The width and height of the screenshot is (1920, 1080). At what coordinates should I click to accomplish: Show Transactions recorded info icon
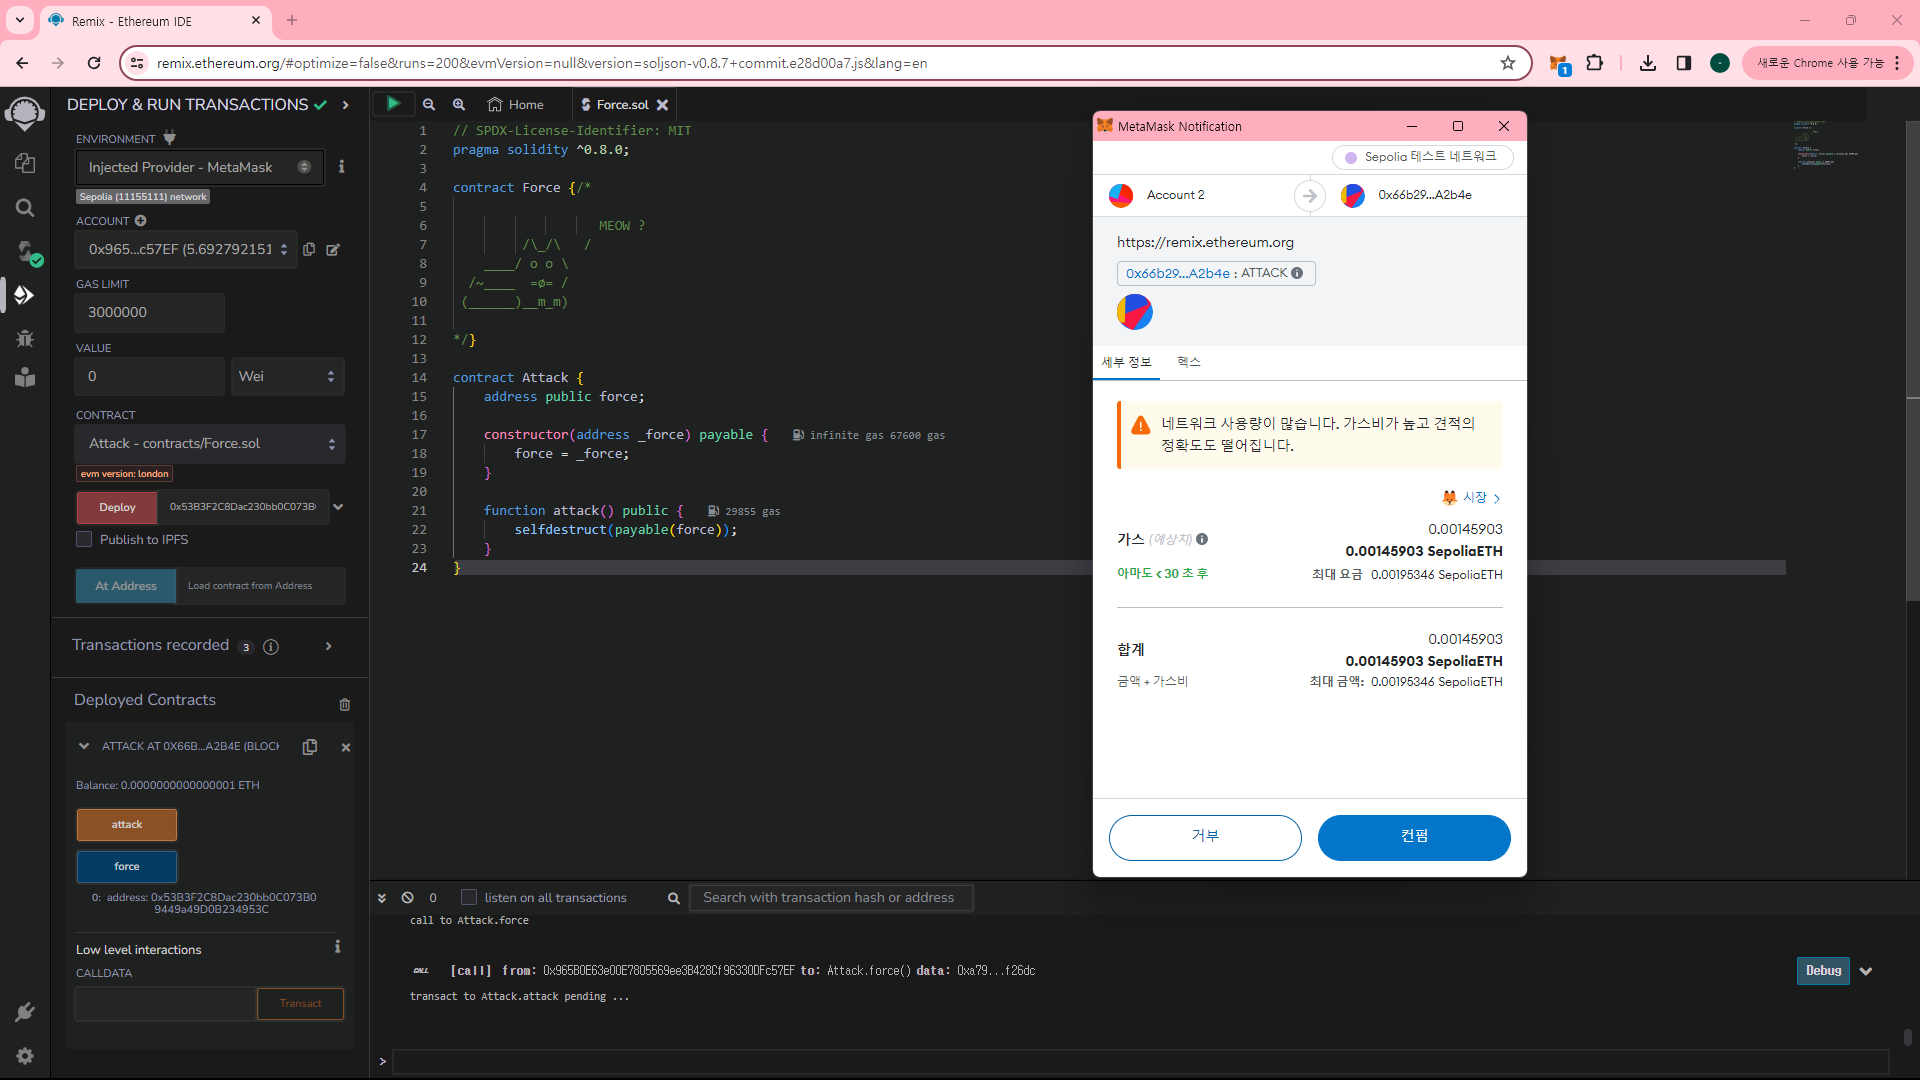click(271, 647)
